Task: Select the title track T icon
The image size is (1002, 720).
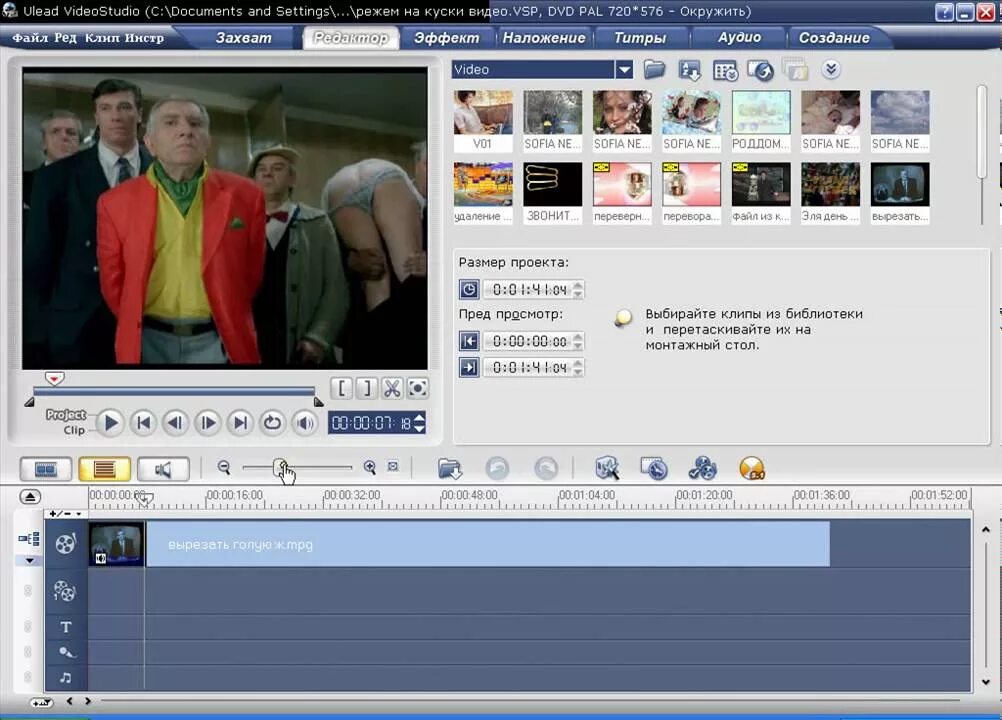Action: point(66,627)
